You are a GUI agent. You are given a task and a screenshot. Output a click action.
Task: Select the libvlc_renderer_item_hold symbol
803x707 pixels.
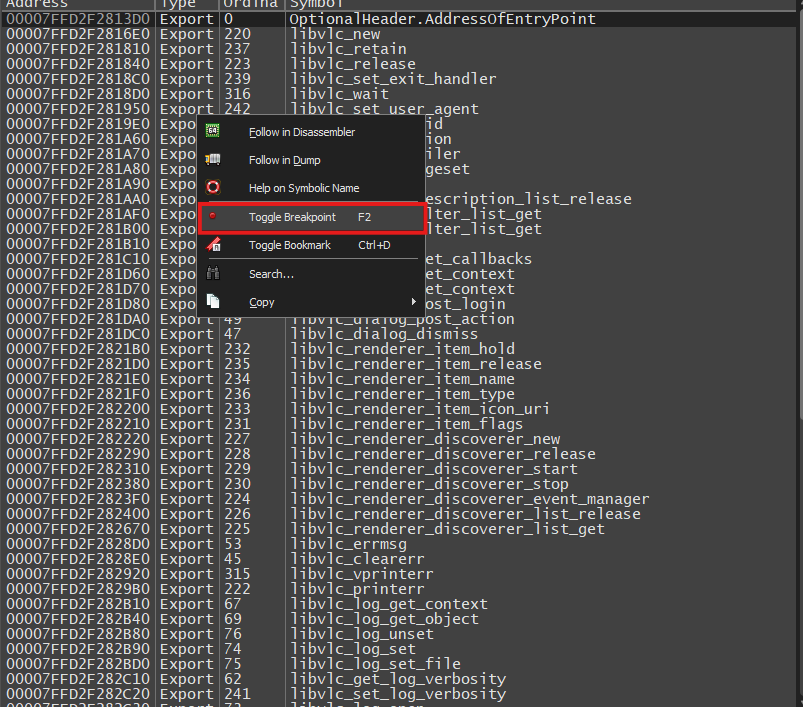coord(402,349)
